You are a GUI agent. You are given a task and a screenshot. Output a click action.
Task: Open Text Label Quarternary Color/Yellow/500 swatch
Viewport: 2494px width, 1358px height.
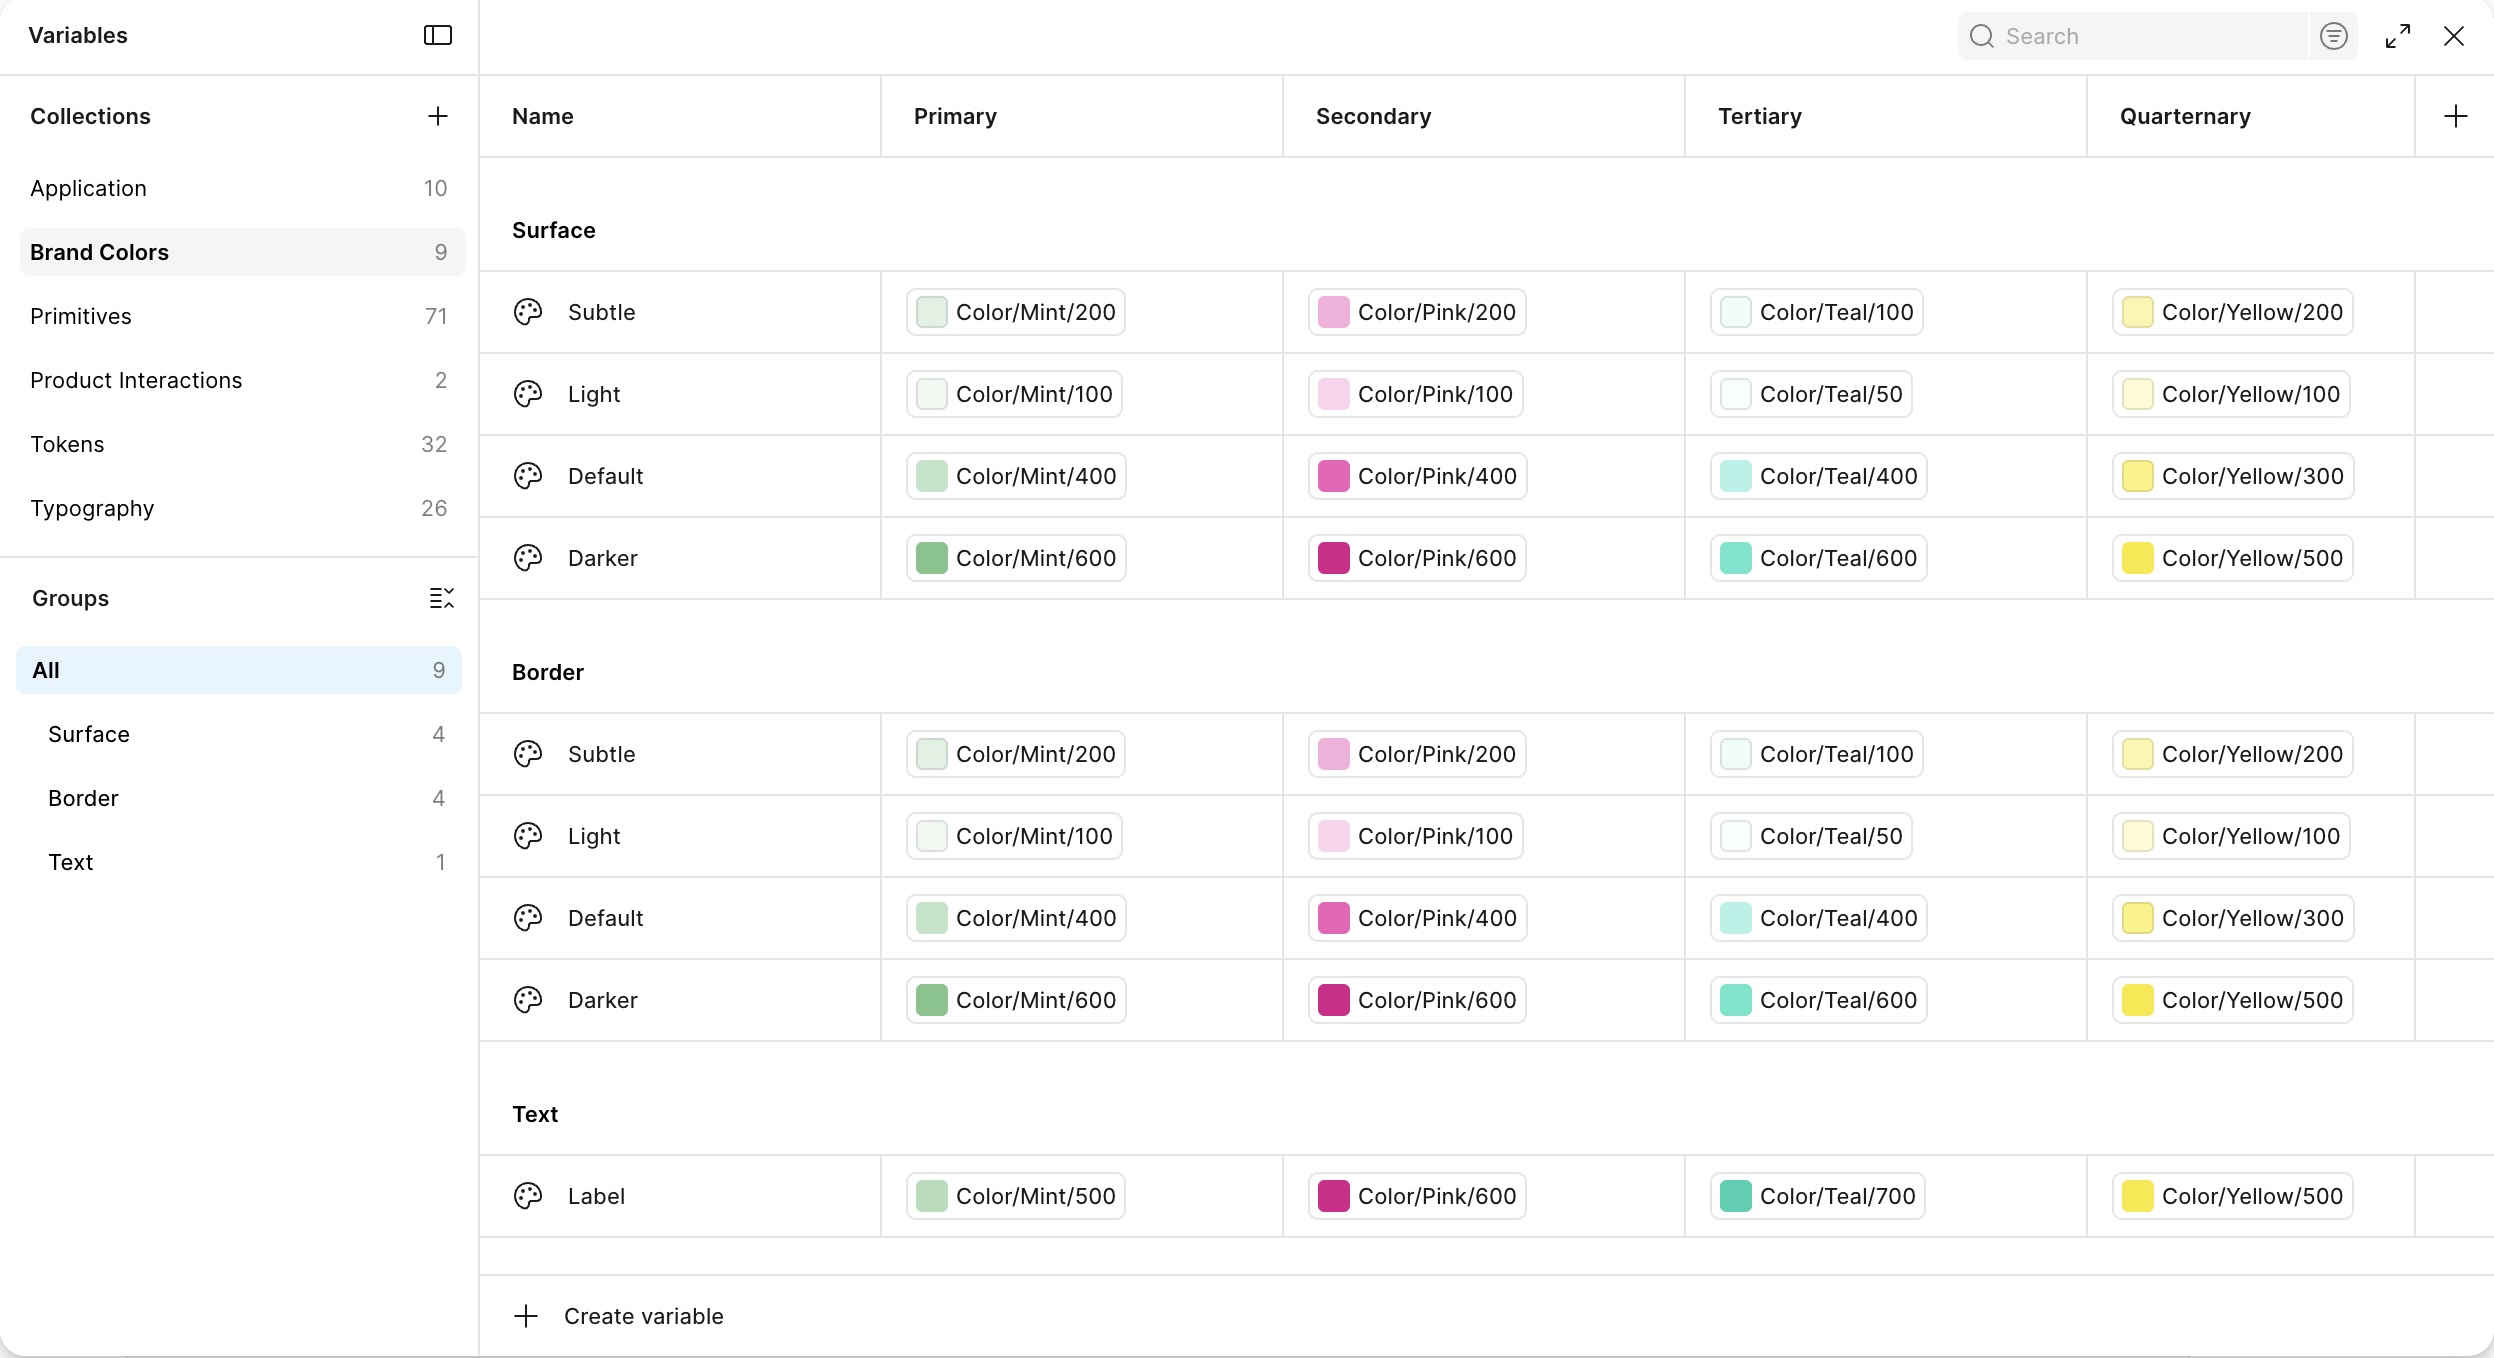(2138, 1196)
